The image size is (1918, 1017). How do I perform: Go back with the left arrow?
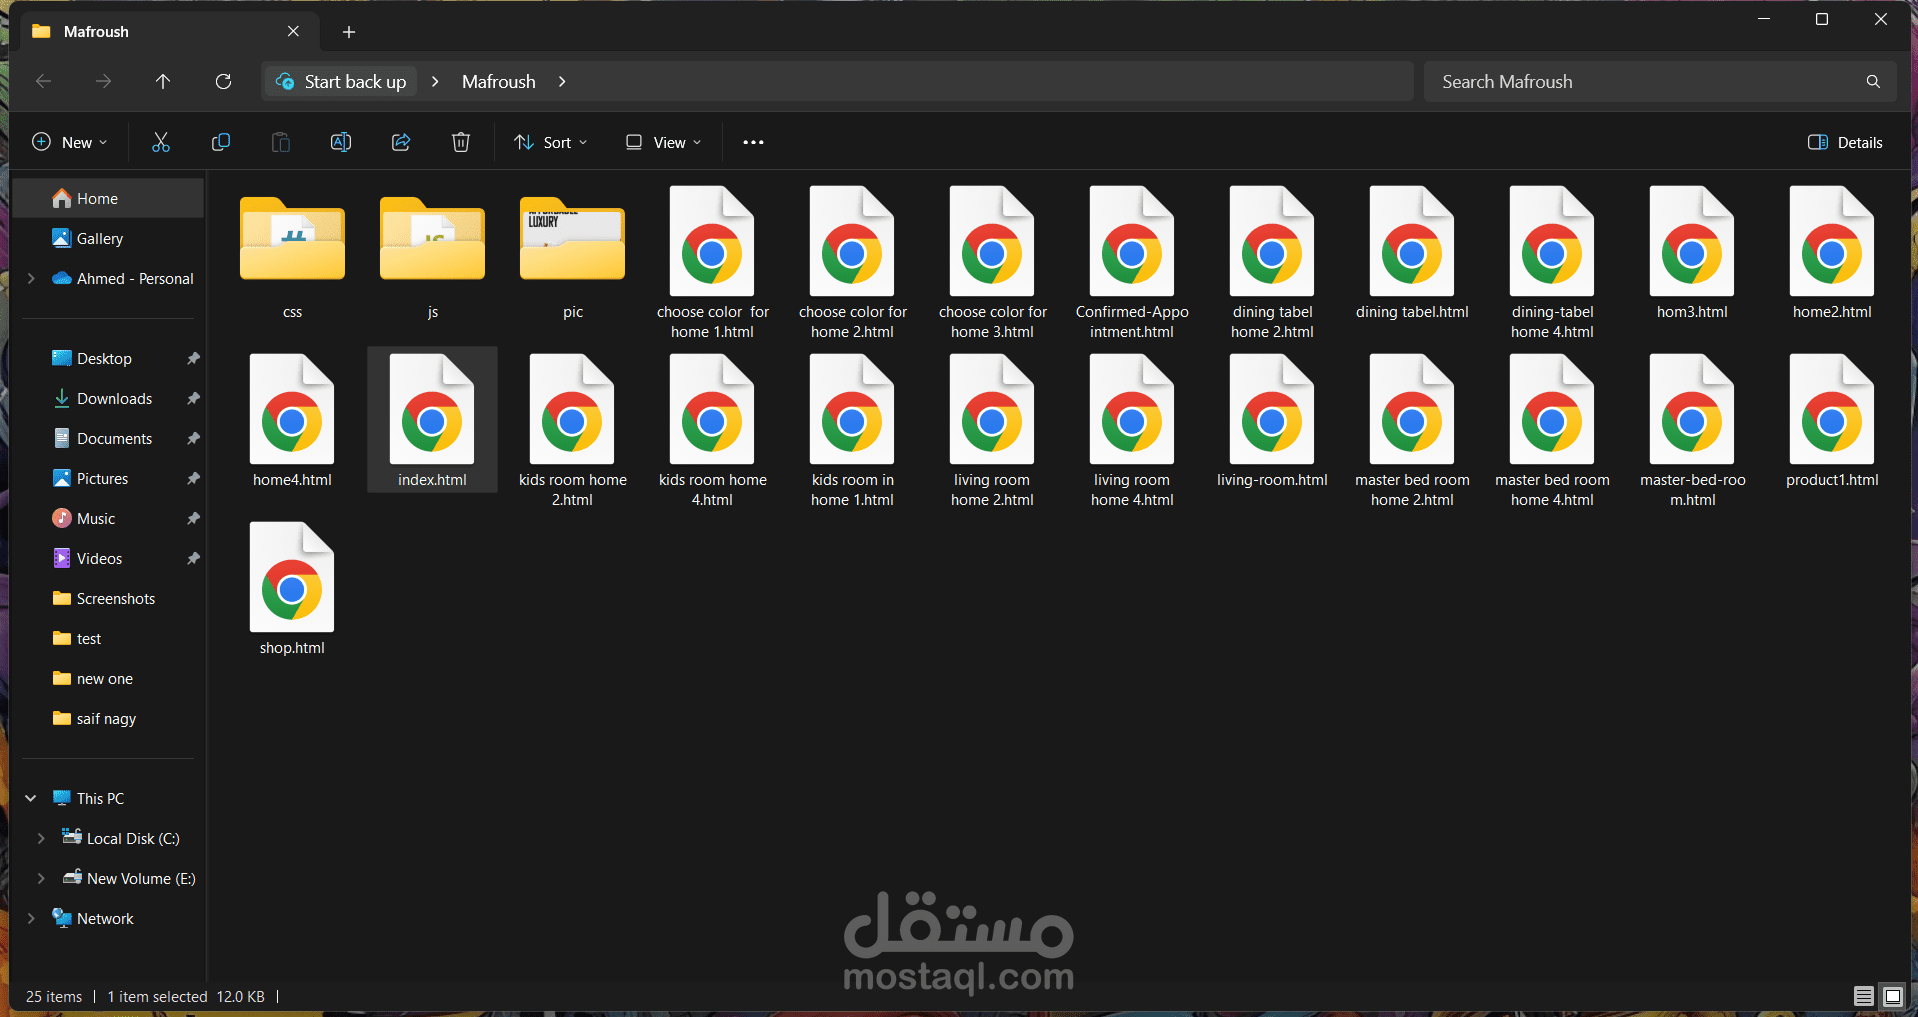coord(43,81)
